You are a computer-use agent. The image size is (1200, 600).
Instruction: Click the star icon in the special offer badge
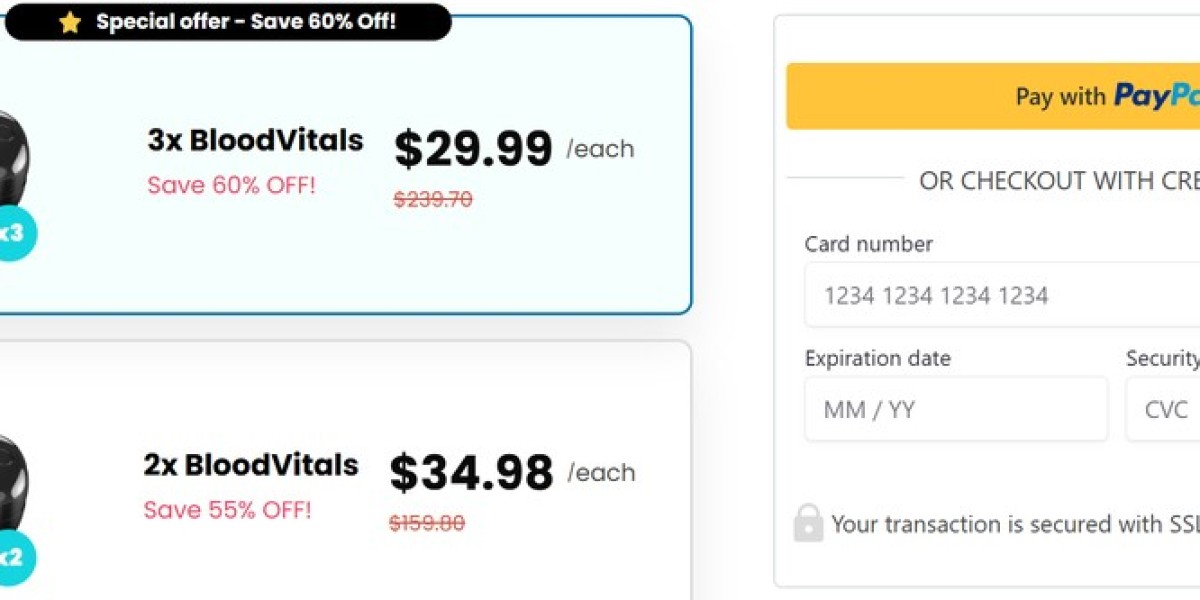69,23
